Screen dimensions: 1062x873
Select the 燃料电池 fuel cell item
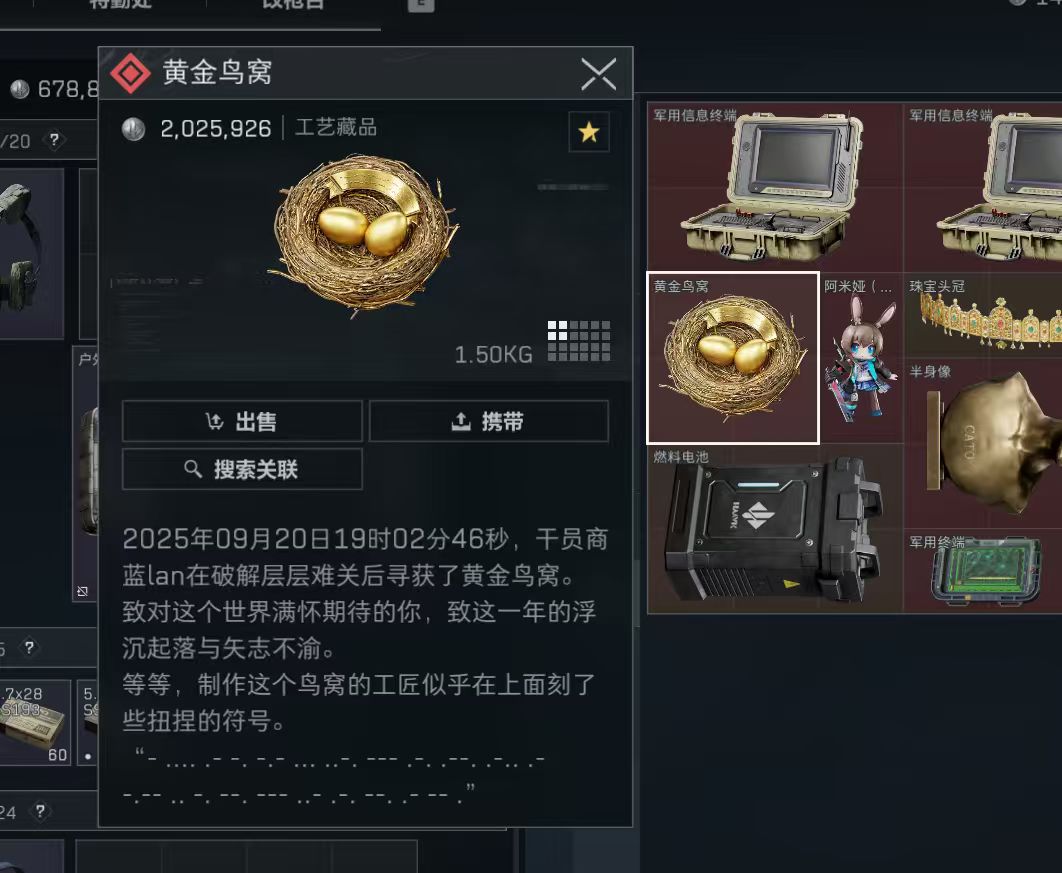[x=775, y=529]
